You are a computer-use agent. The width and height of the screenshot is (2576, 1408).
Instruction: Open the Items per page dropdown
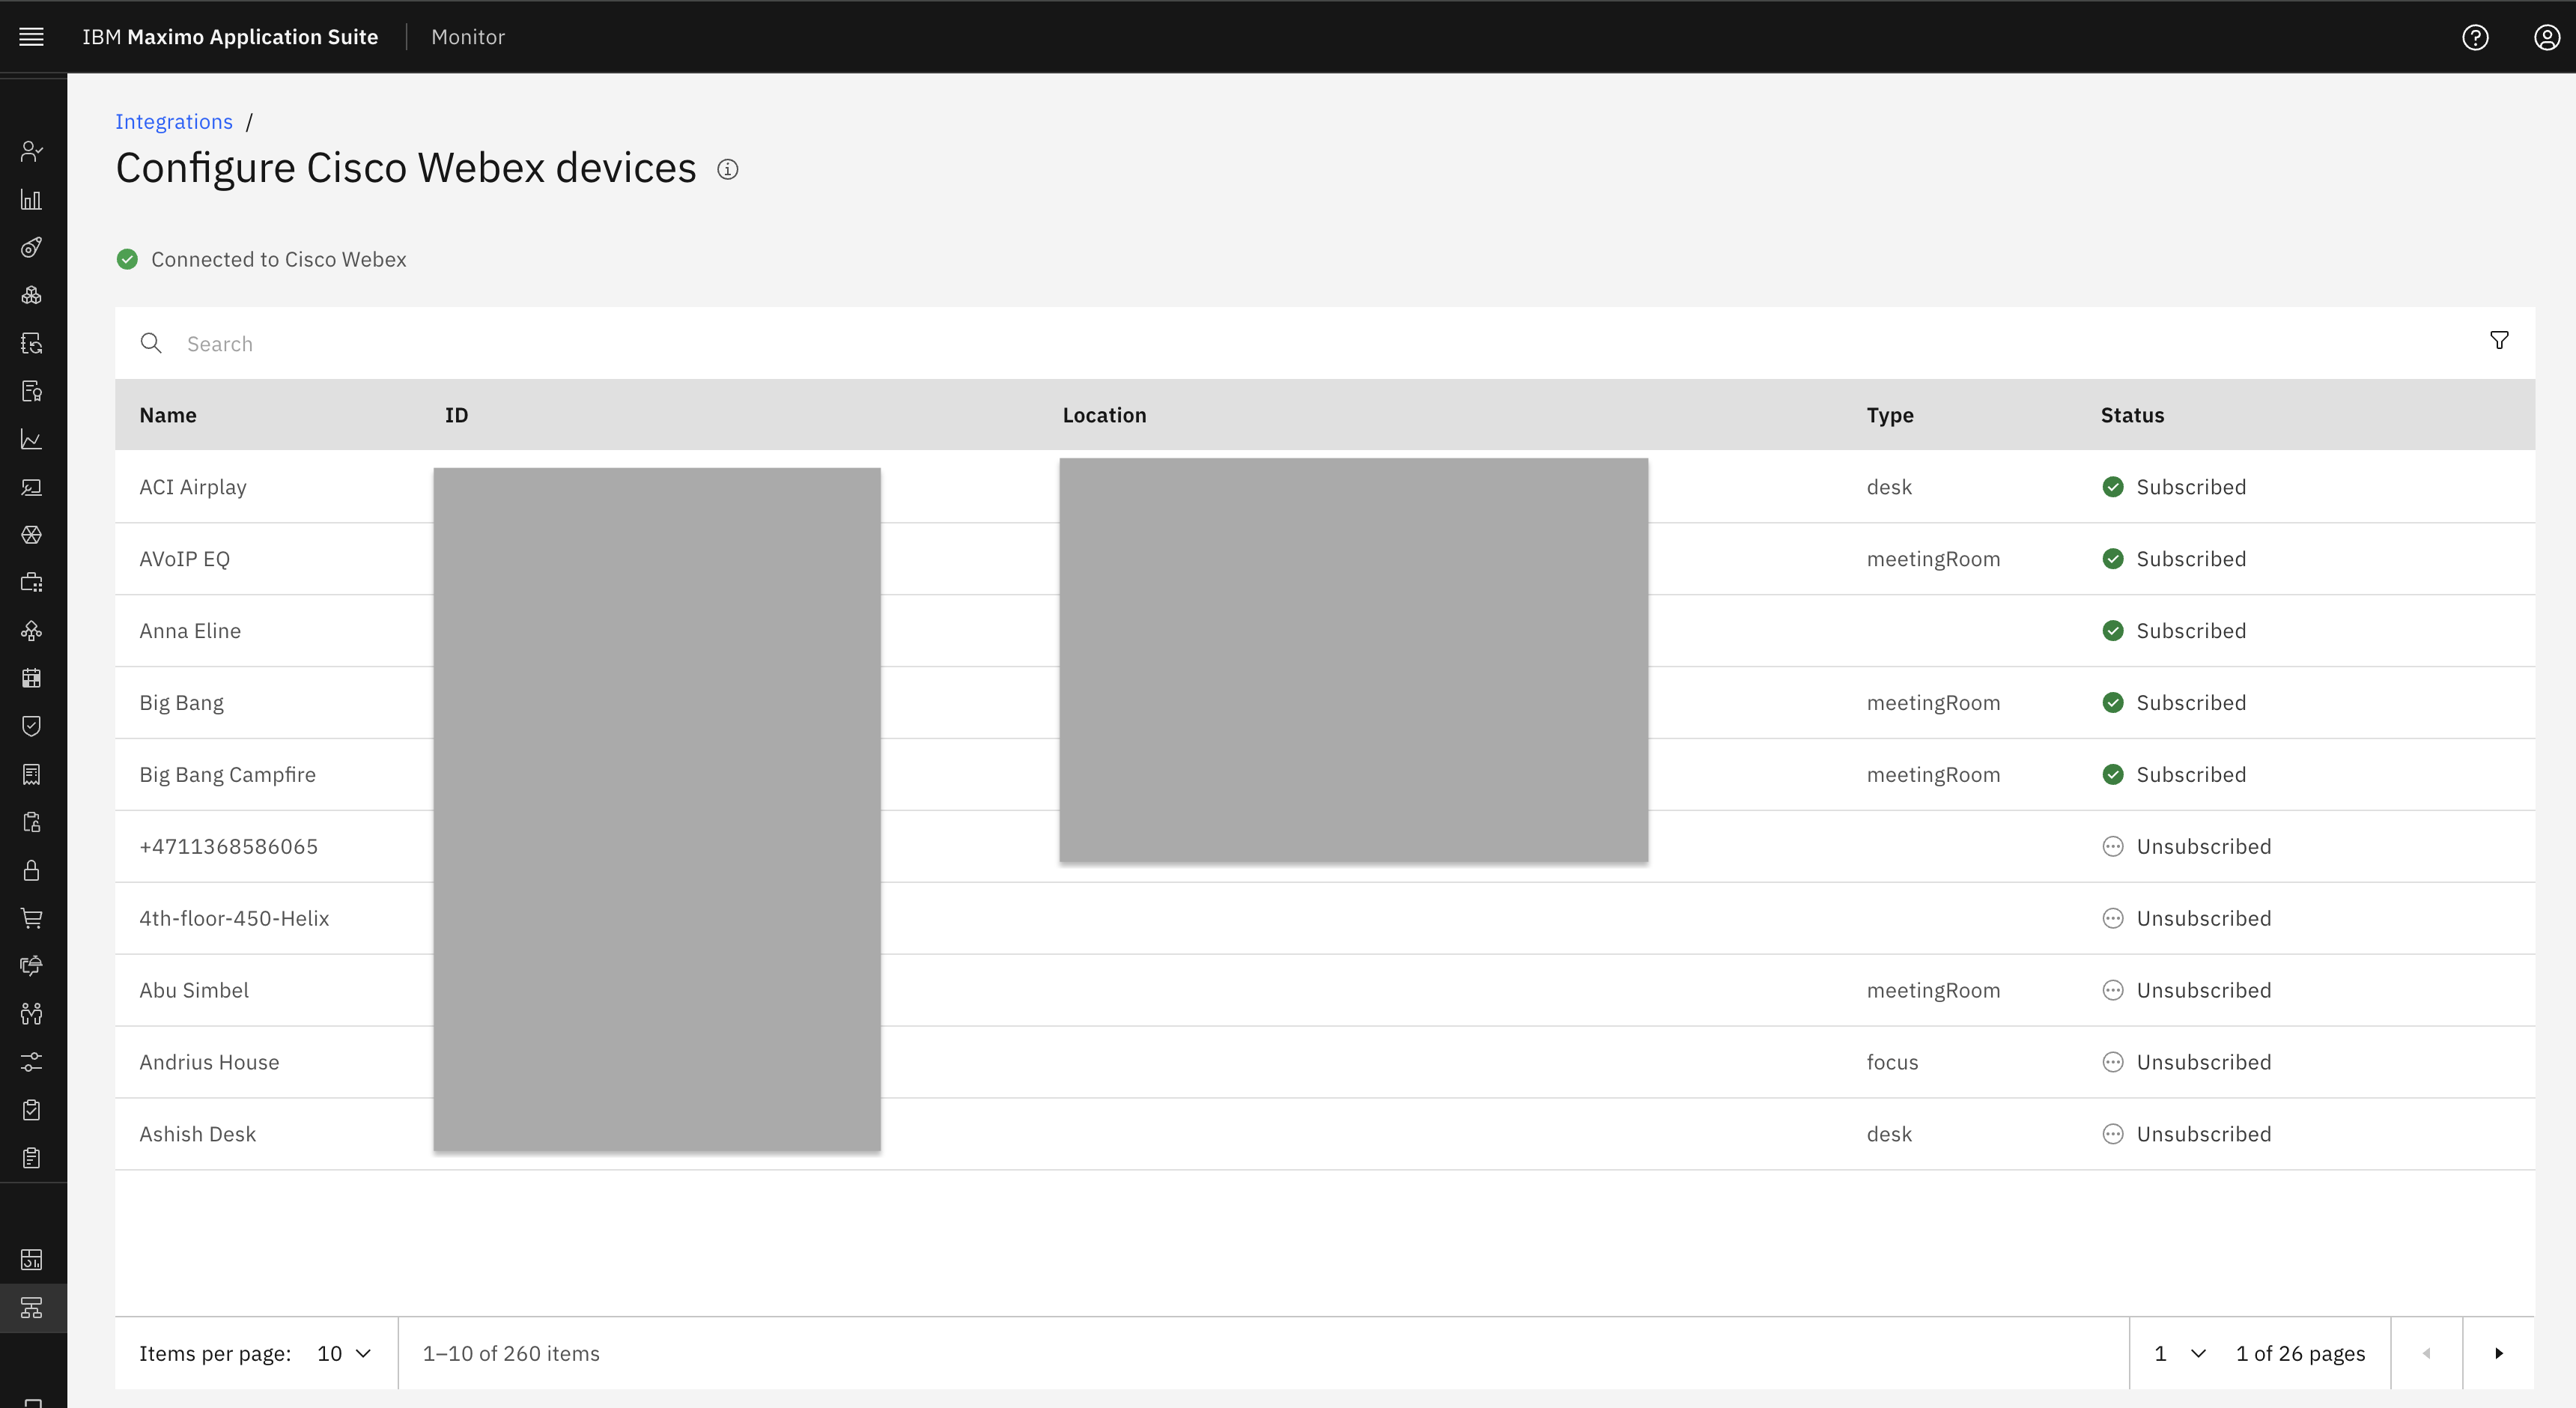(x=344, y=1353)
